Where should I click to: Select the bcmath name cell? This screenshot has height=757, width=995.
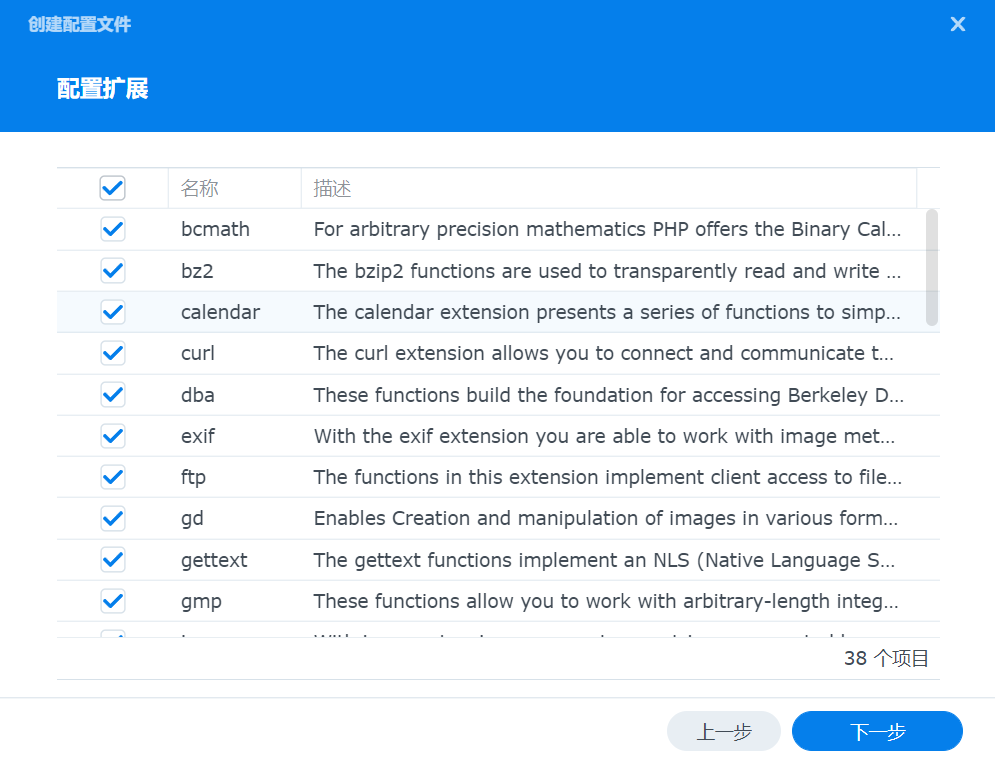click(x=215, y=229)
